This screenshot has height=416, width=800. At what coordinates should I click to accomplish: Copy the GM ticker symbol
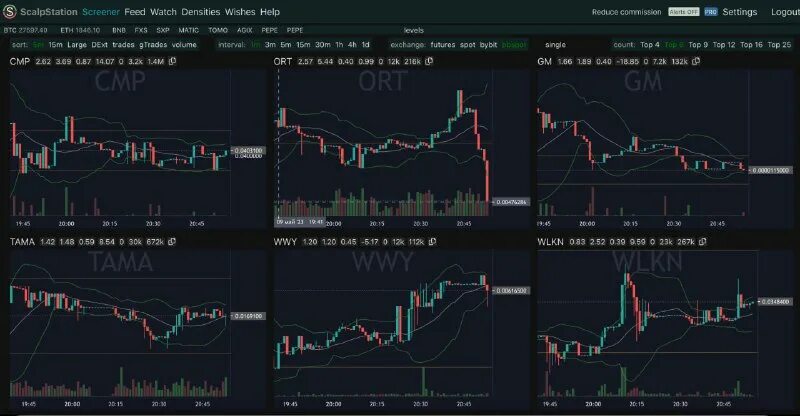(696, 61)
